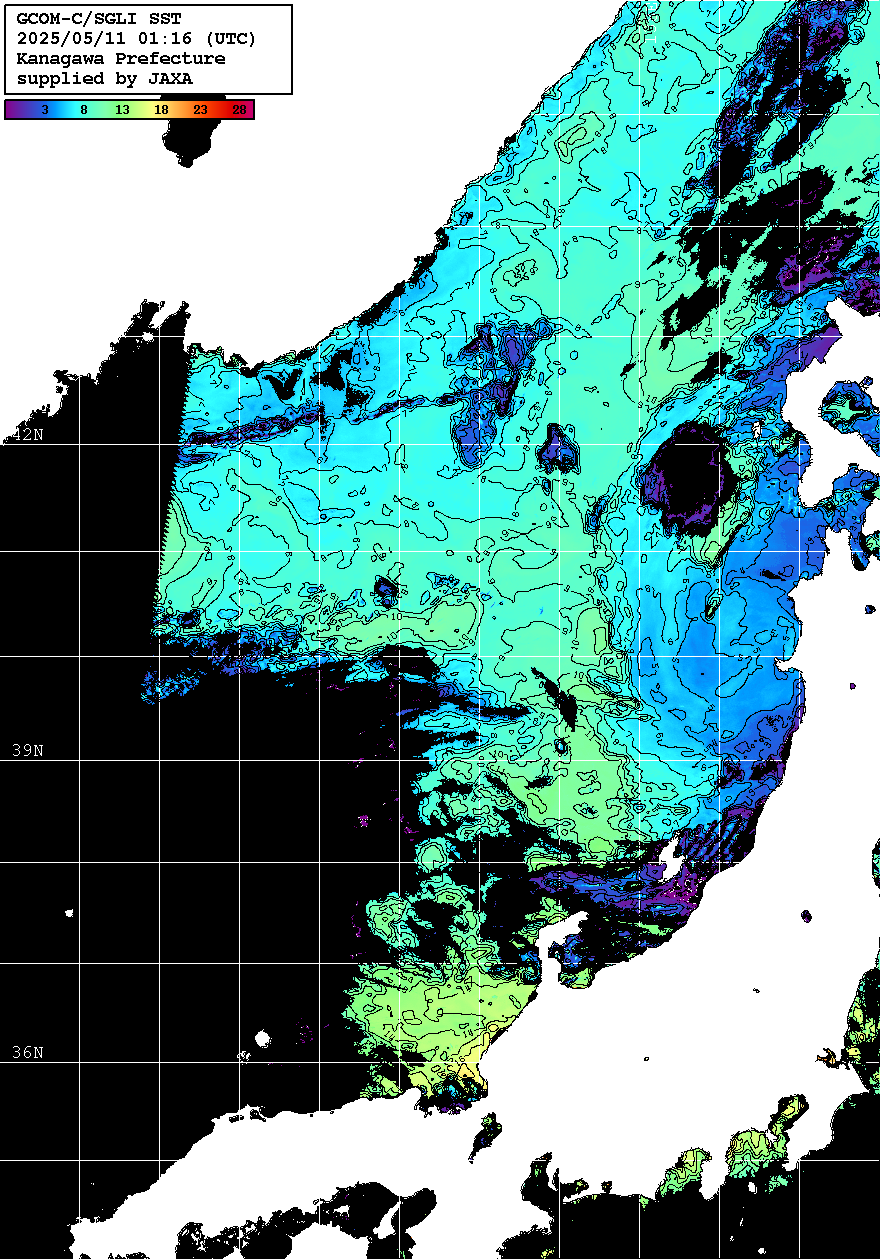Pick the "3" value on the color scale
This screenshot has height=1259, width=880.
[x=45, y=110]
